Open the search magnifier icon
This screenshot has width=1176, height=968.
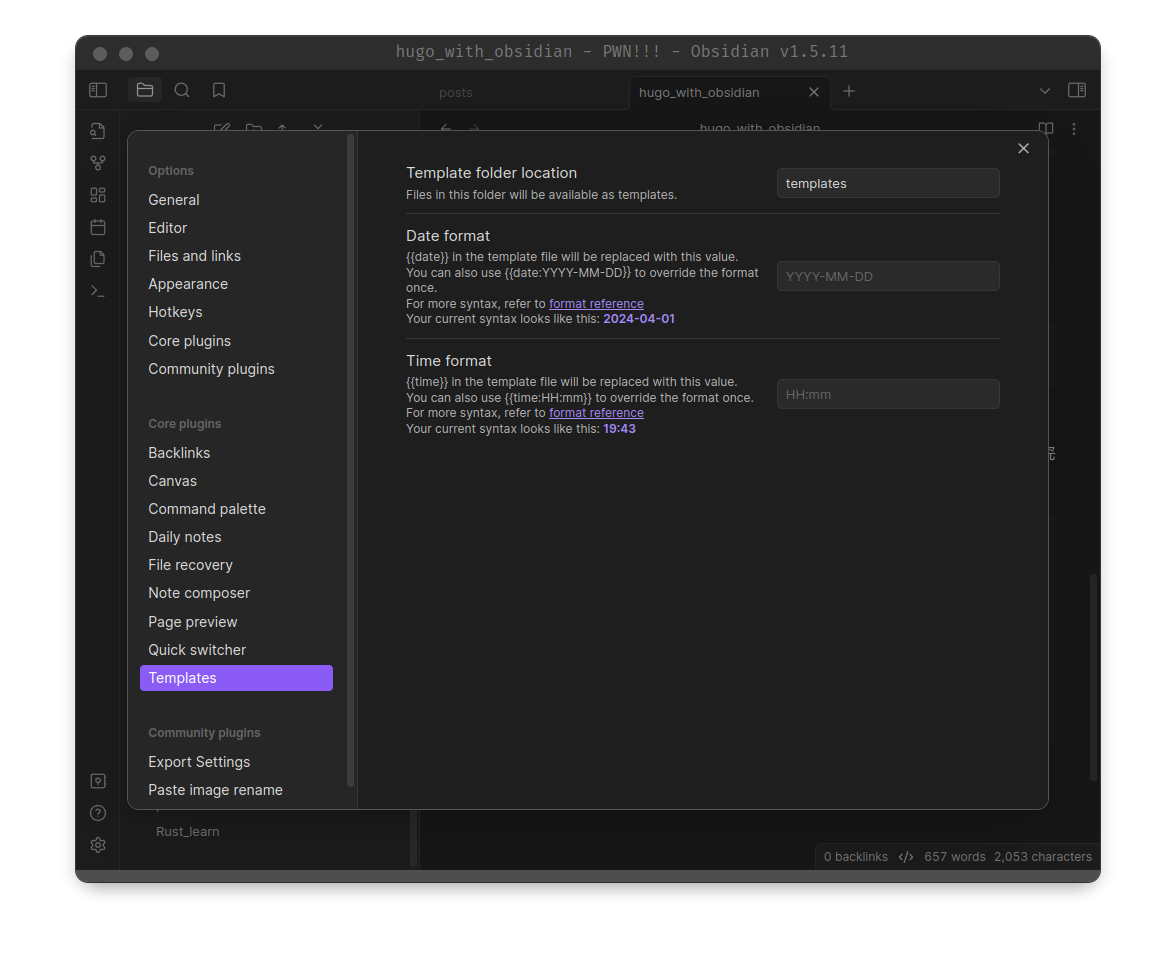pos(182,90)
